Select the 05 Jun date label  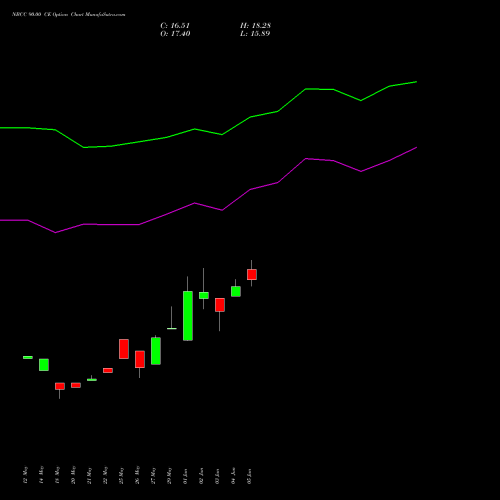coord(249,476)
